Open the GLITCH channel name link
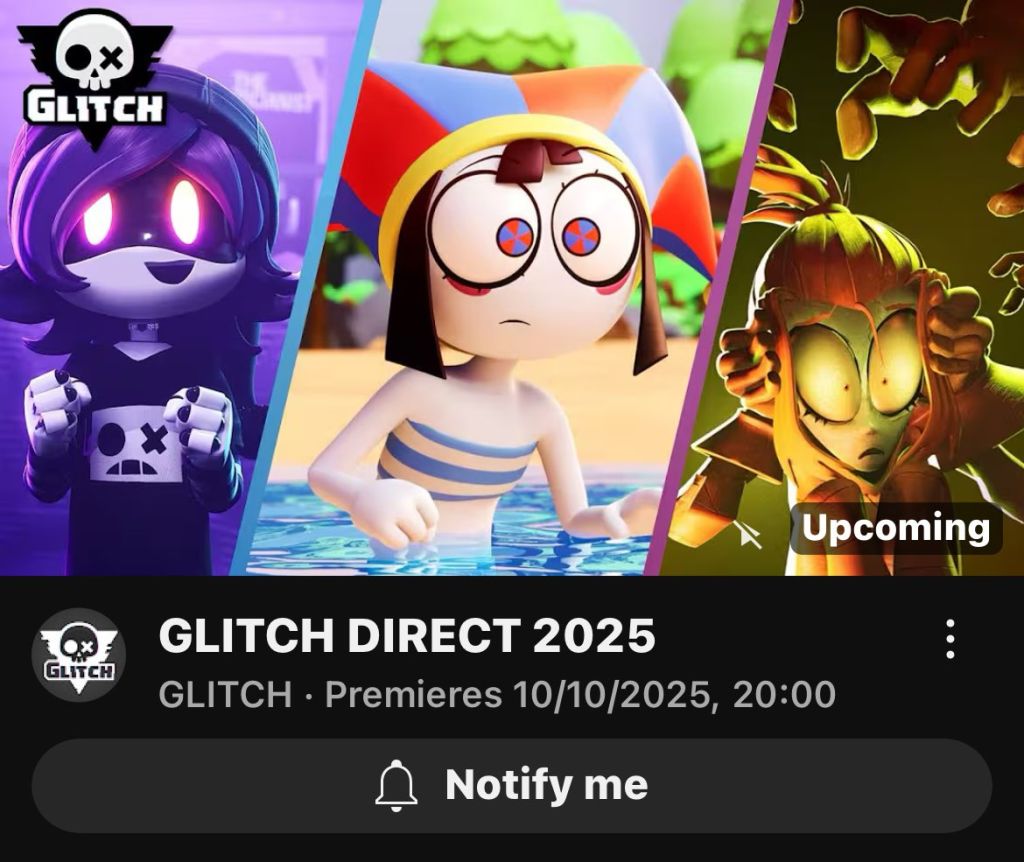This screenshot has width=1024, height=862. [x=225, y=694]
